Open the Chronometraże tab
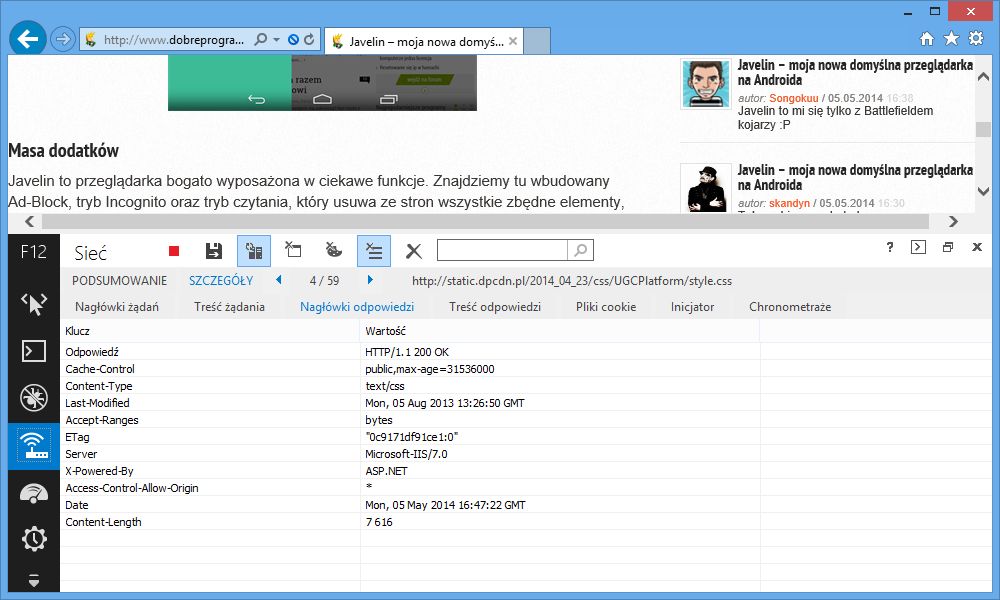This screenshot has width=1000, height=600. [790, 307]
